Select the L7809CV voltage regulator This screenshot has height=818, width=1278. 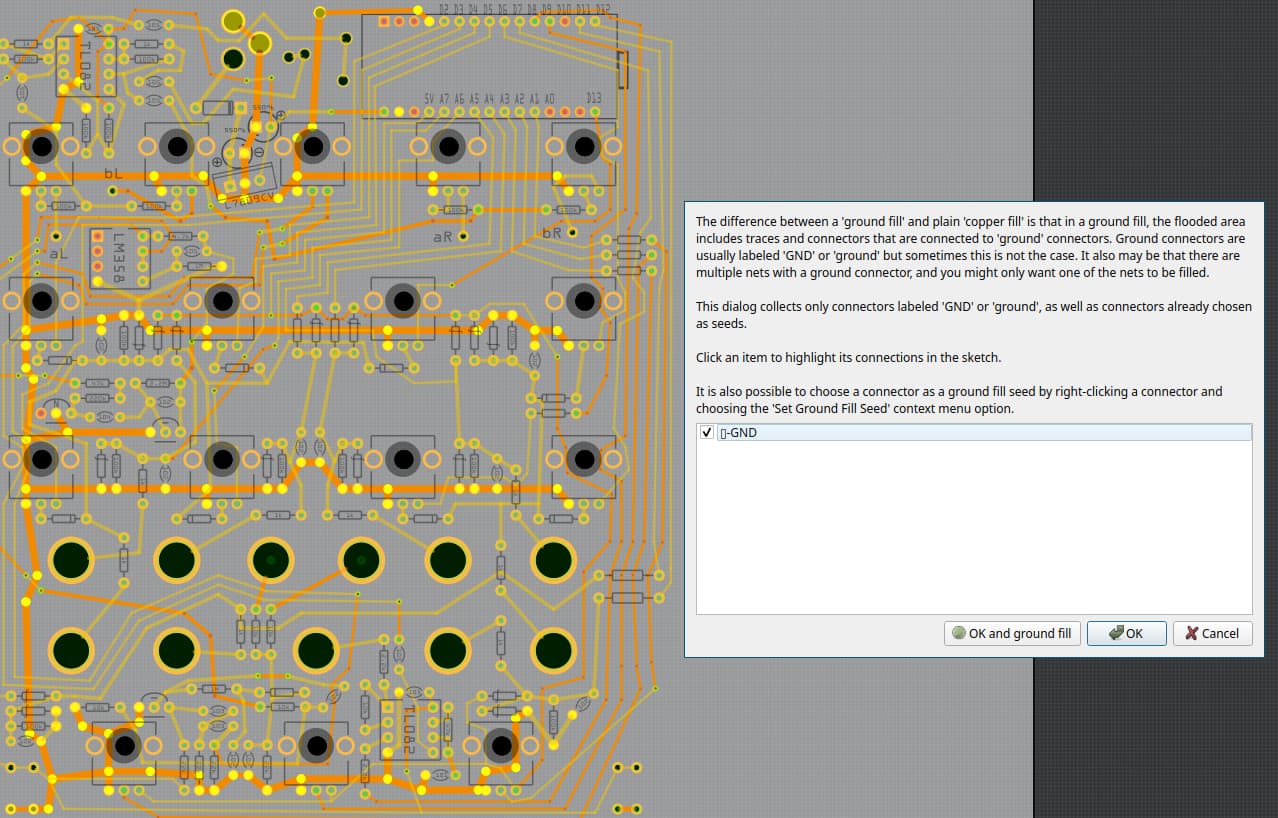(243, 186)
